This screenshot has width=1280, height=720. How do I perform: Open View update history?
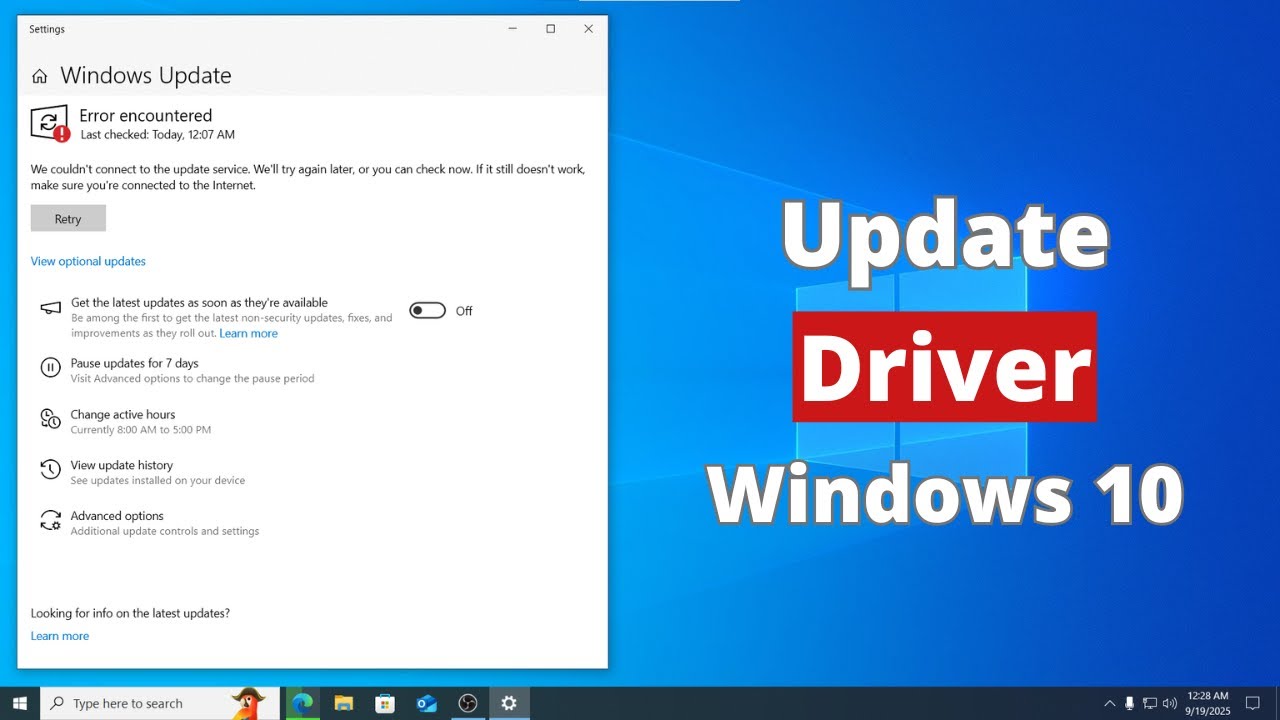122,465
